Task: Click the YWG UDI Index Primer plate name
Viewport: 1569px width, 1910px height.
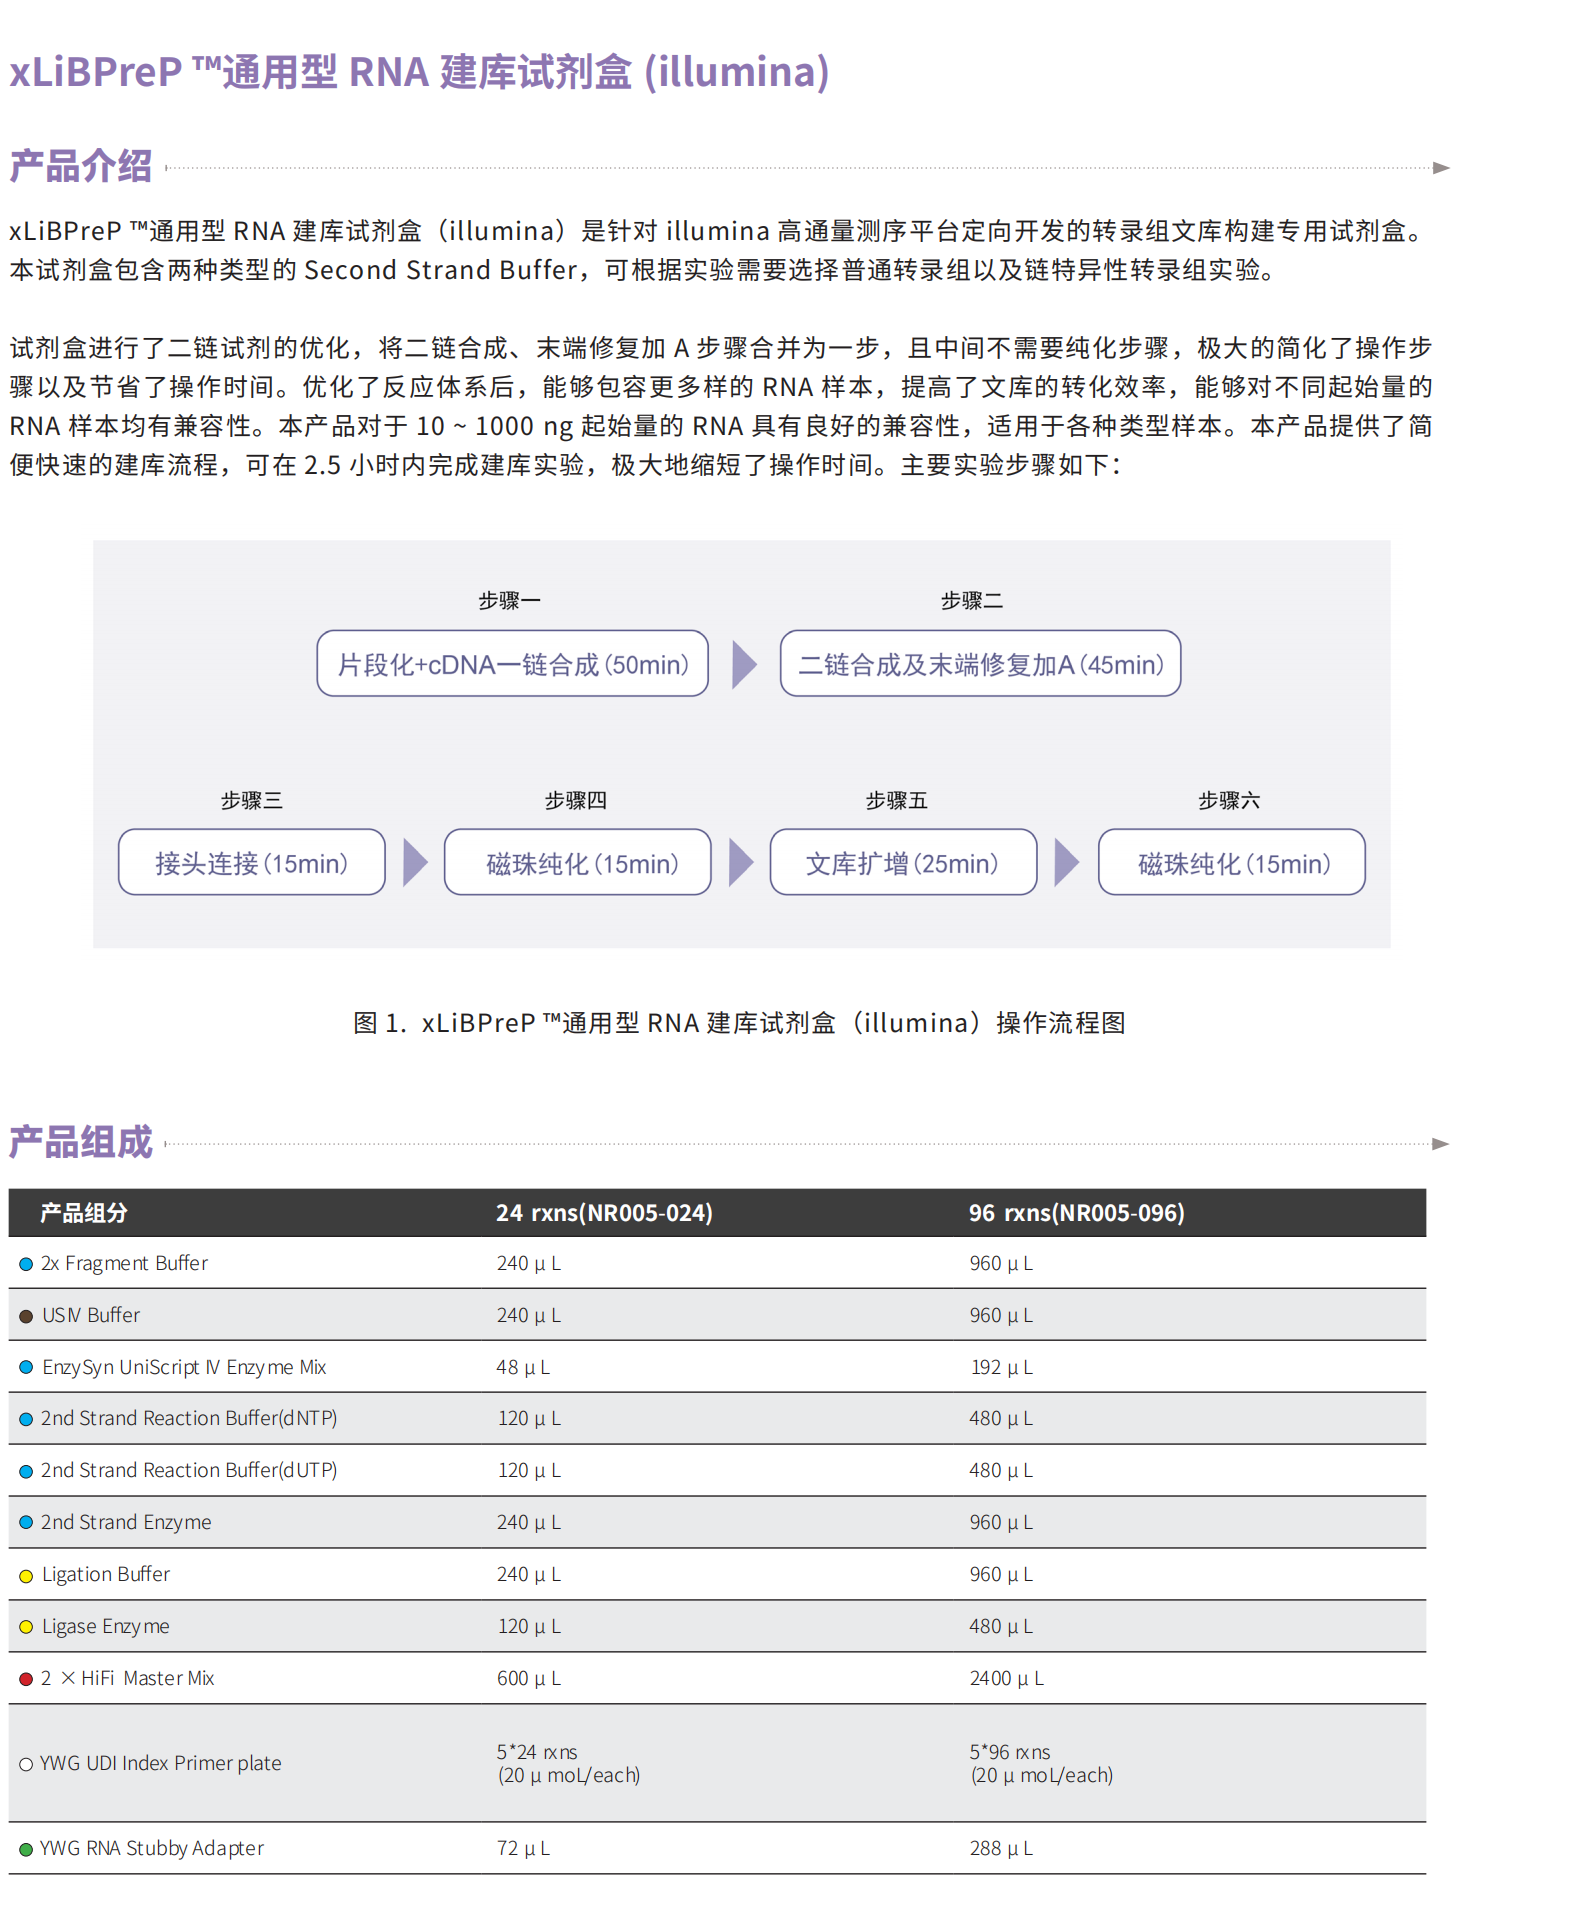Action: pos(161,1764)
